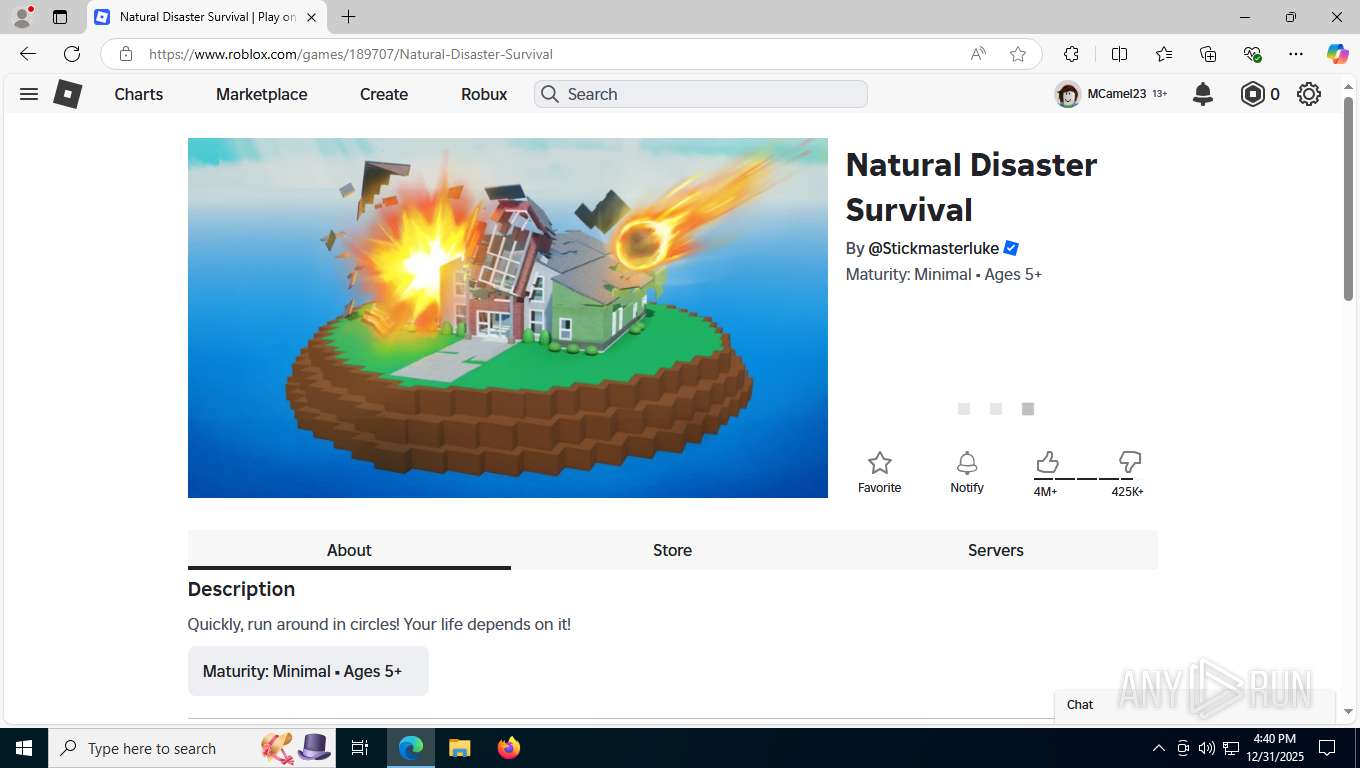Open the Roblox hamburger navigation menu
1360x768 pixels.
tap(29, 94)
